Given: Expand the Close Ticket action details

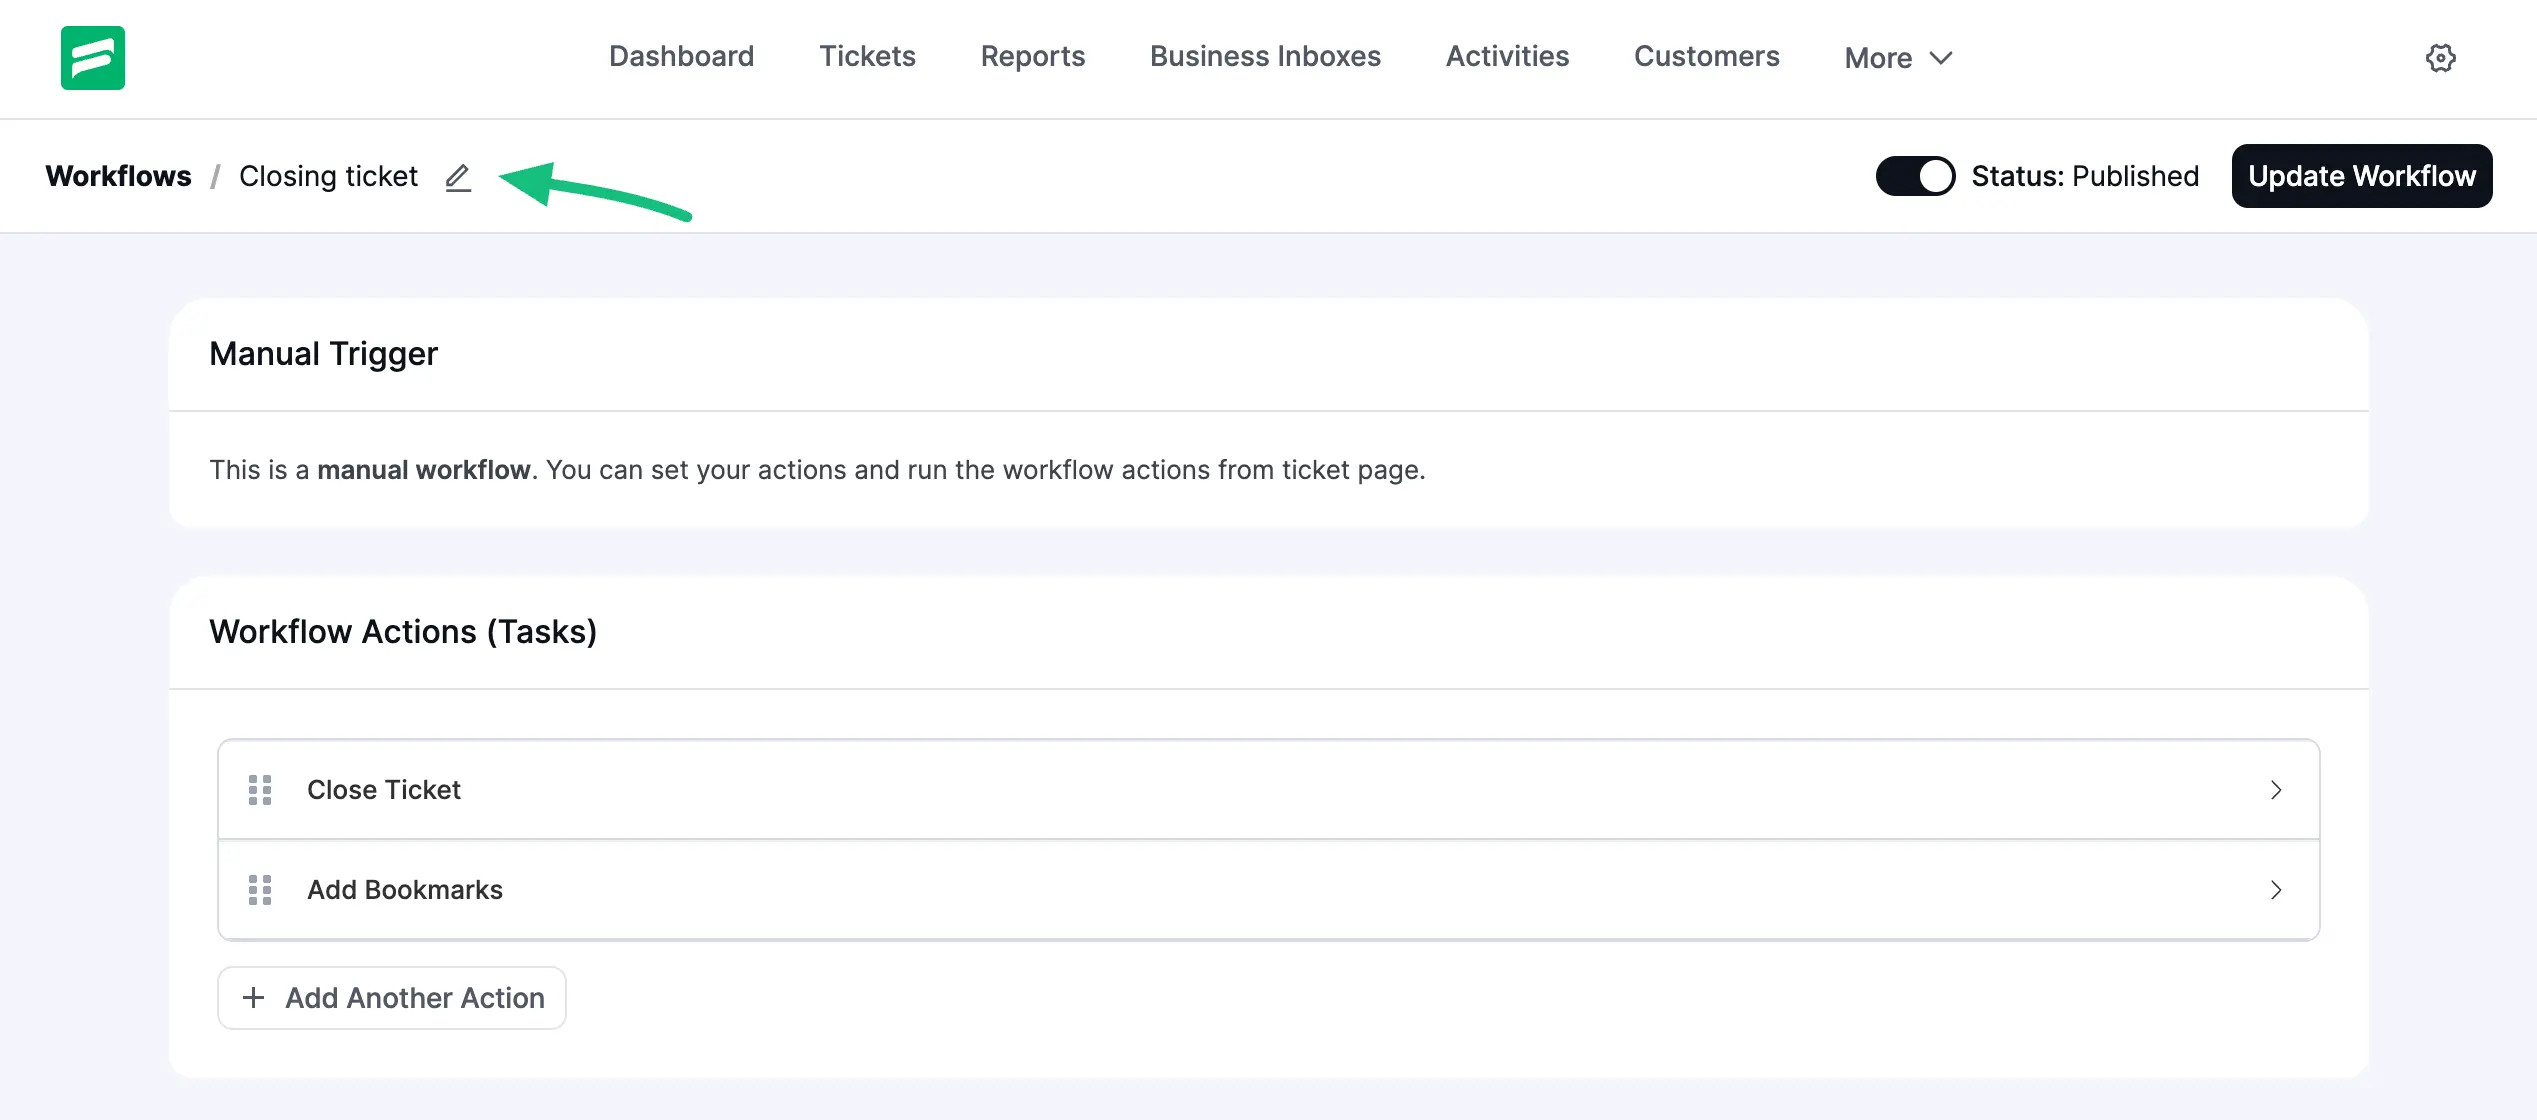Looking at the screenshot, I should pos(2278,790).
